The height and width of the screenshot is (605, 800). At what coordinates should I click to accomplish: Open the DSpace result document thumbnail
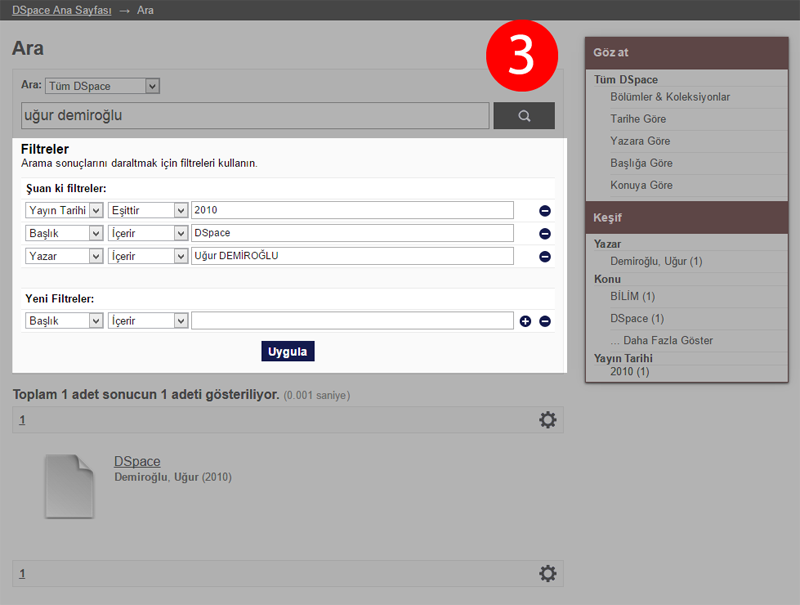[69, 486]
